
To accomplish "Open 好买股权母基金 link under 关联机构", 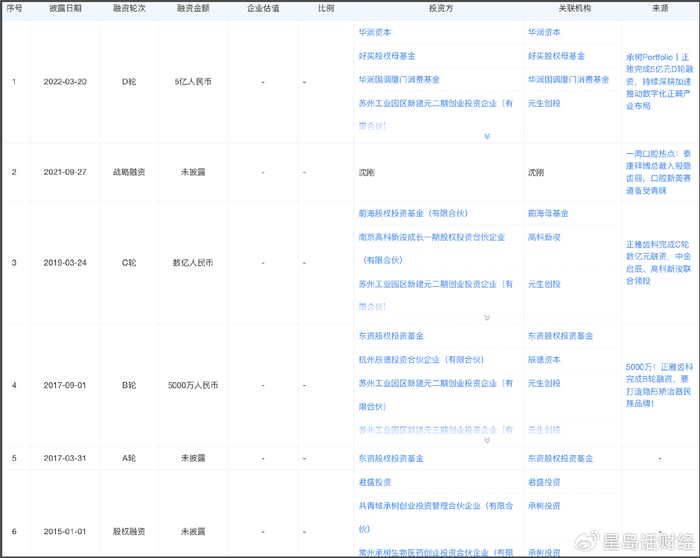I will click(x=556, y=56).
